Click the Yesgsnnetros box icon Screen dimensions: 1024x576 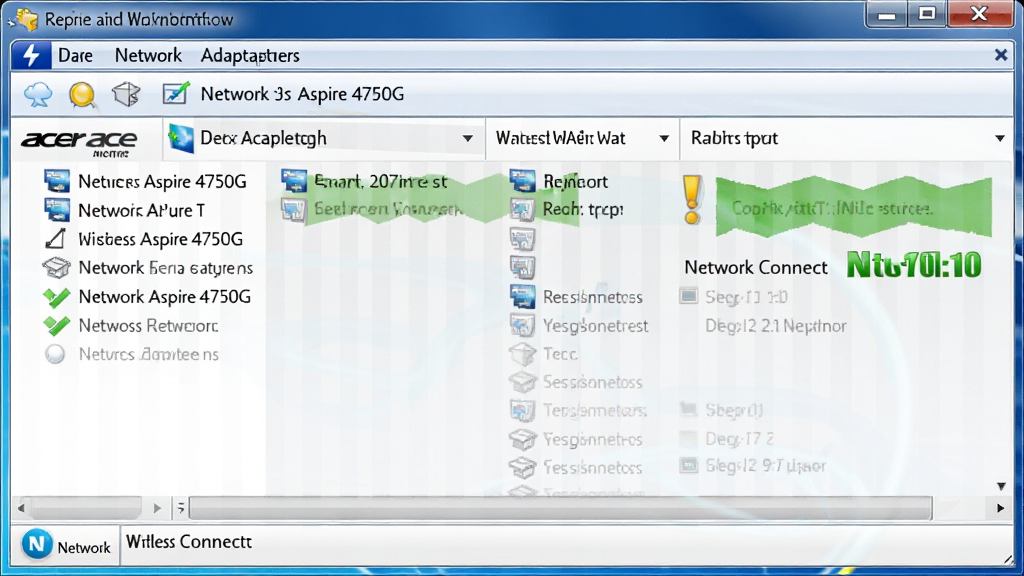522,439
